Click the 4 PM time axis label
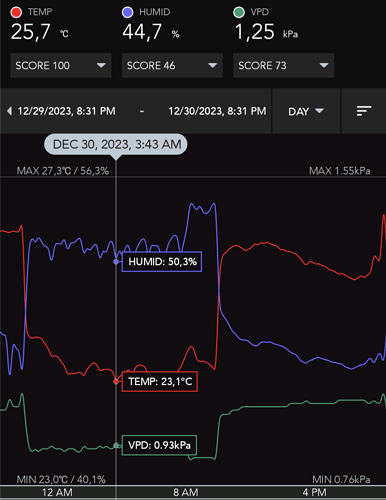The height and width of the screenshot is (500, 386). pos(314,492)
